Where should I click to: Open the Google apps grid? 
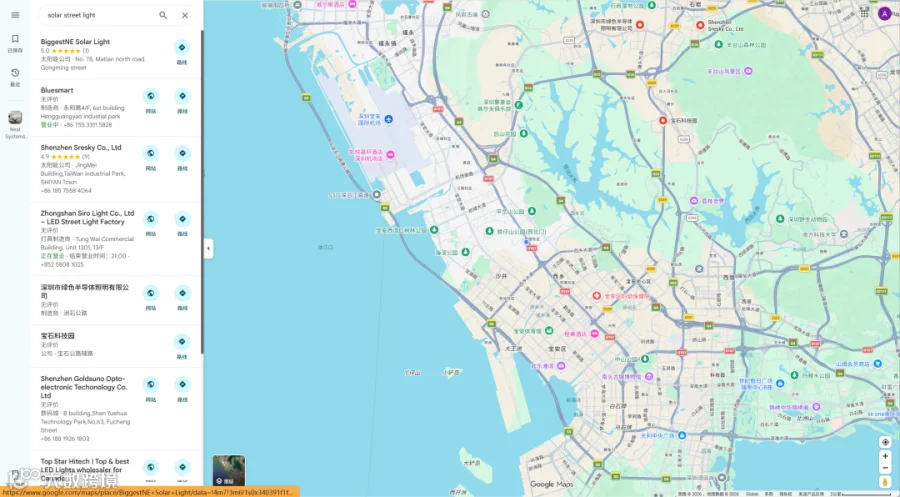click(864, 13)
